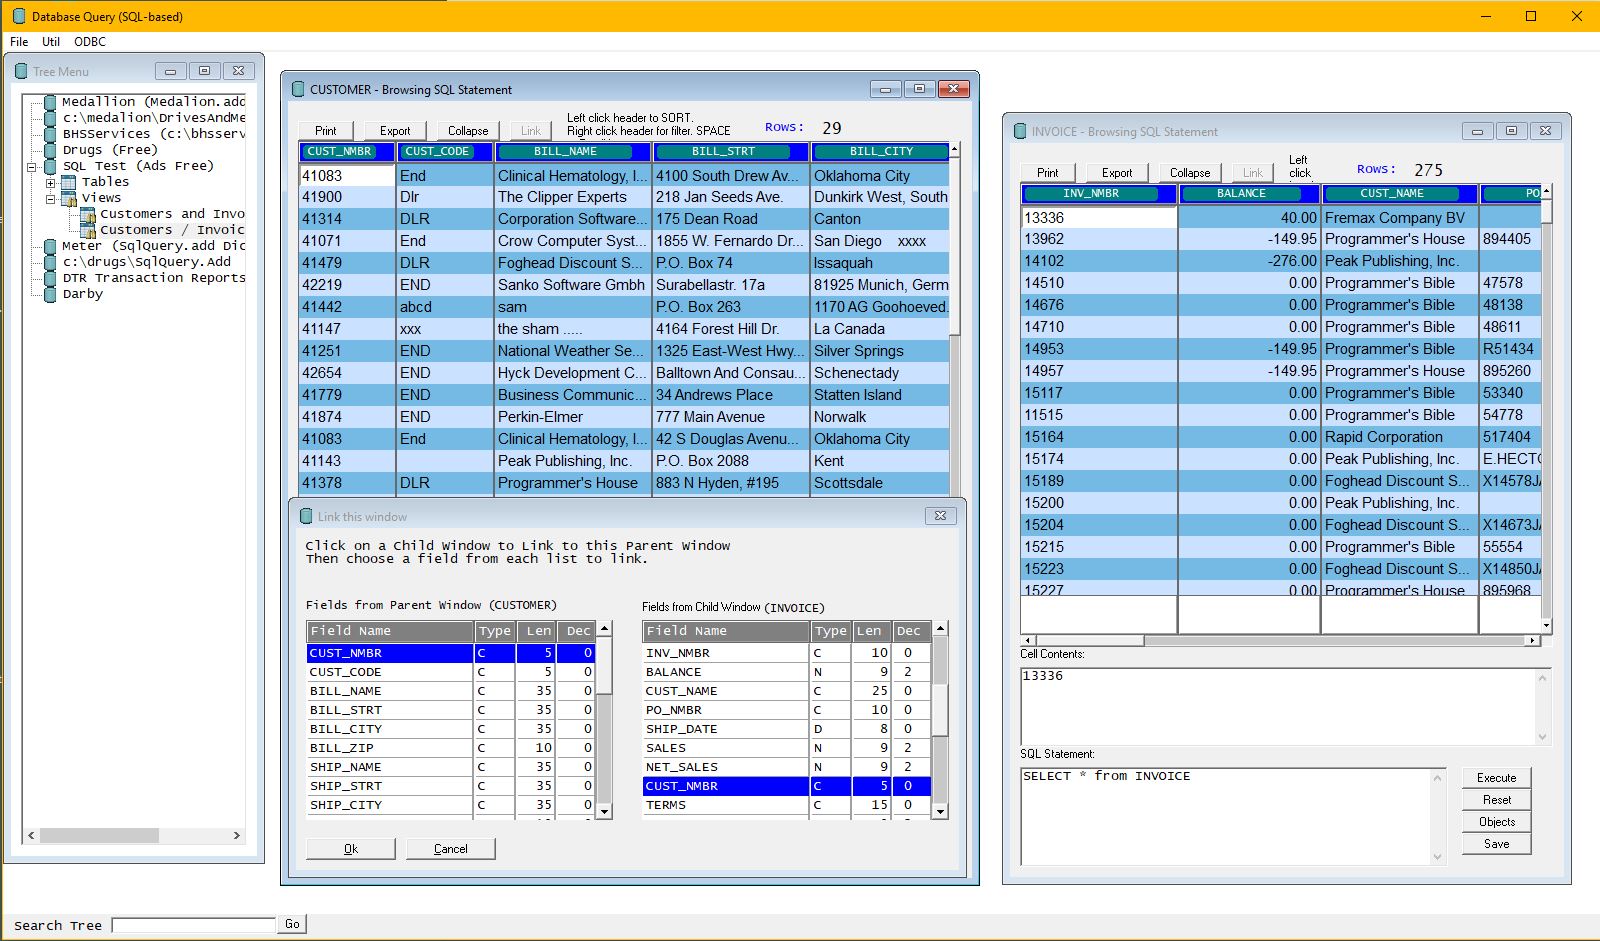The height and width of the screenshot is (941, 1600).
Task: Select the Tables icon in the Tree Menu
Action: click(x=68, y=181)
